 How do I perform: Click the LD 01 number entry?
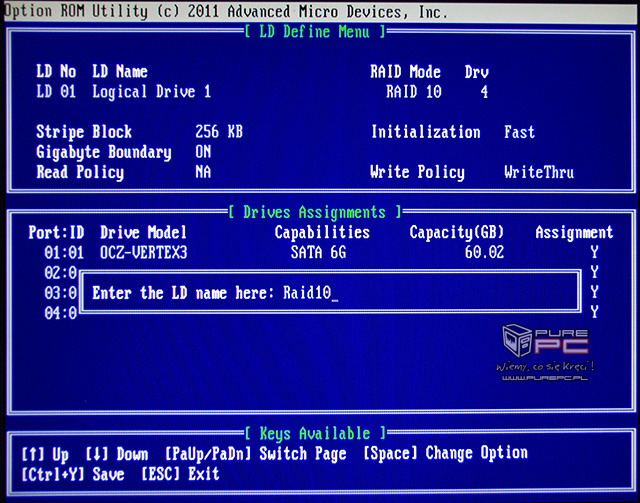click(x=56, y=92)
